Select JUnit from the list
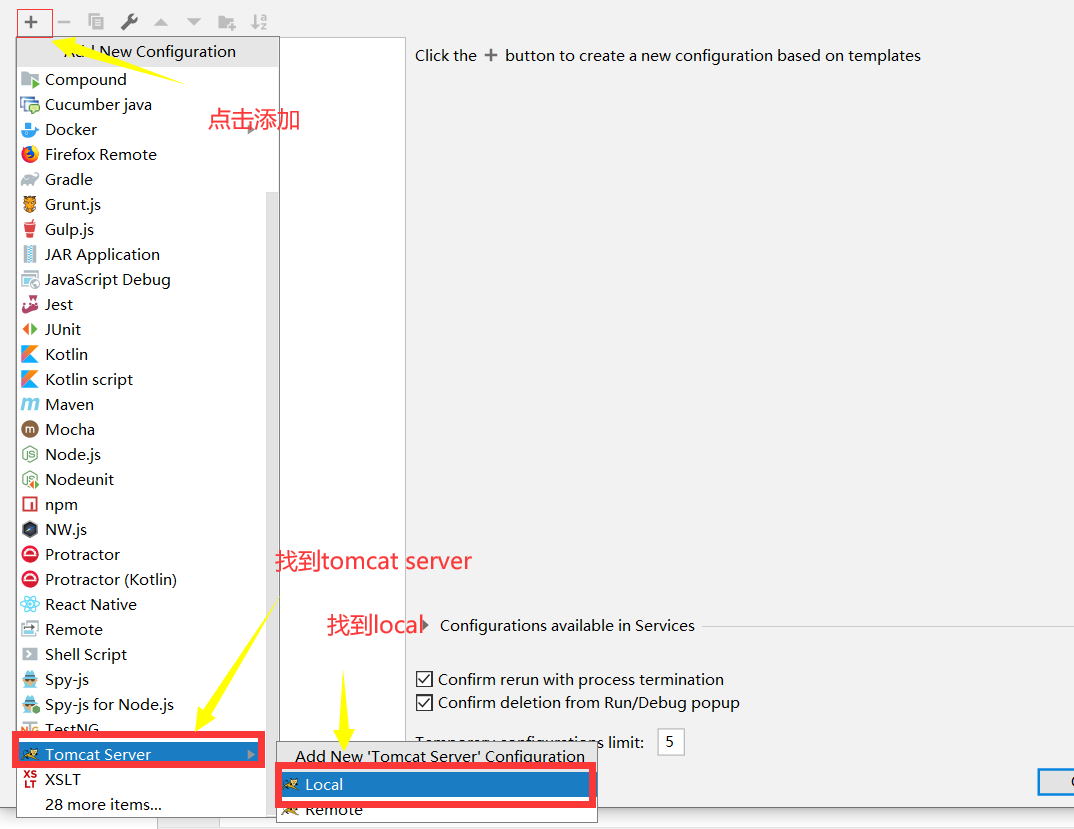 tap(142, 330)
